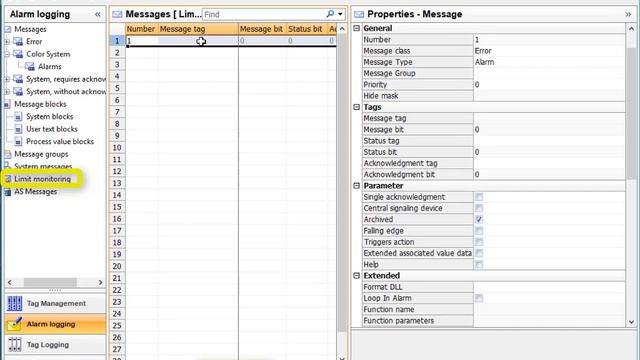This screenshot has height=360, width=640.
Task: Select Limit monitoring in tree
Action: (42, 179)
